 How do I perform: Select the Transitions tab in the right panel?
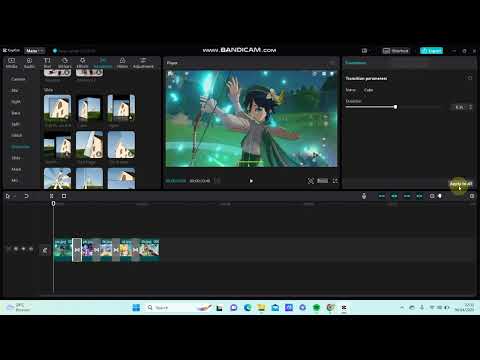(356, 63)
